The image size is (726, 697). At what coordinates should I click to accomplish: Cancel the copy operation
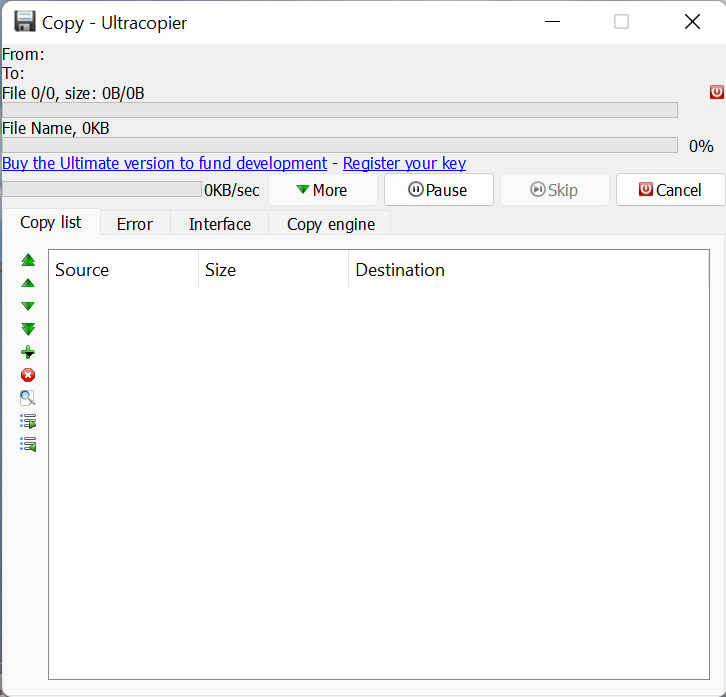tap(670, 190)
